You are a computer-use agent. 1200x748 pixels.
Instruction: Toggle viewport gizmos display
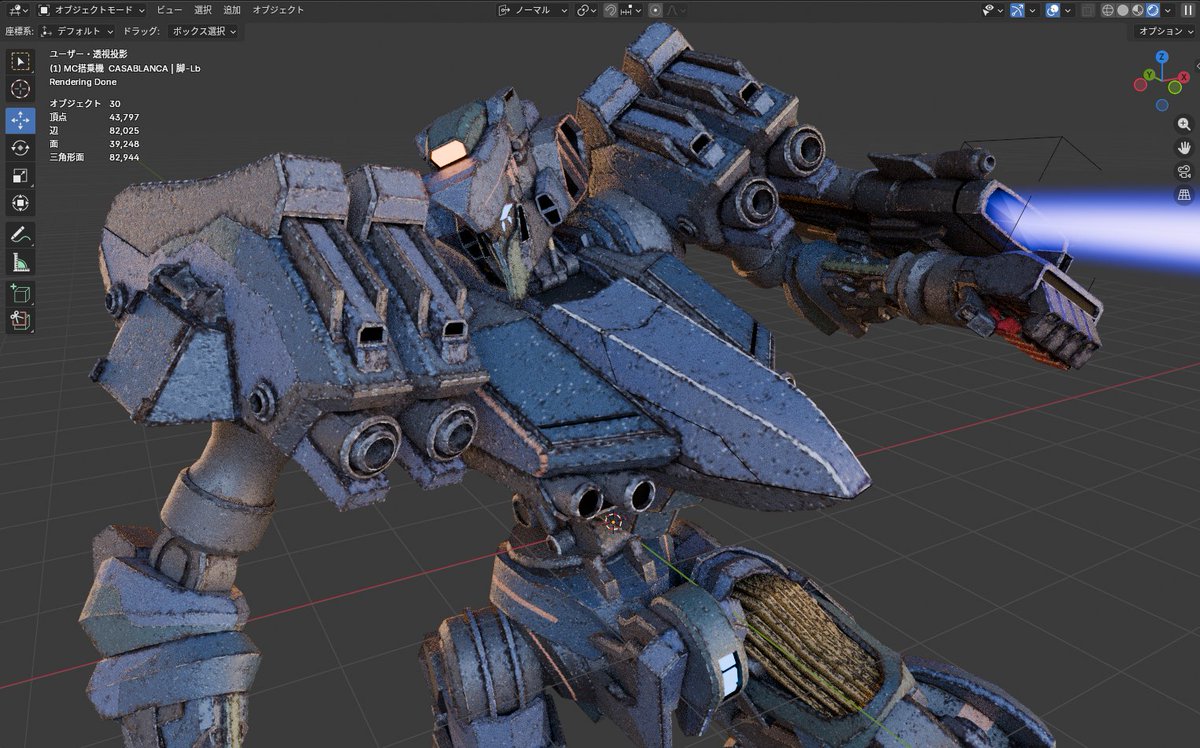click(x=1018, y=9)
